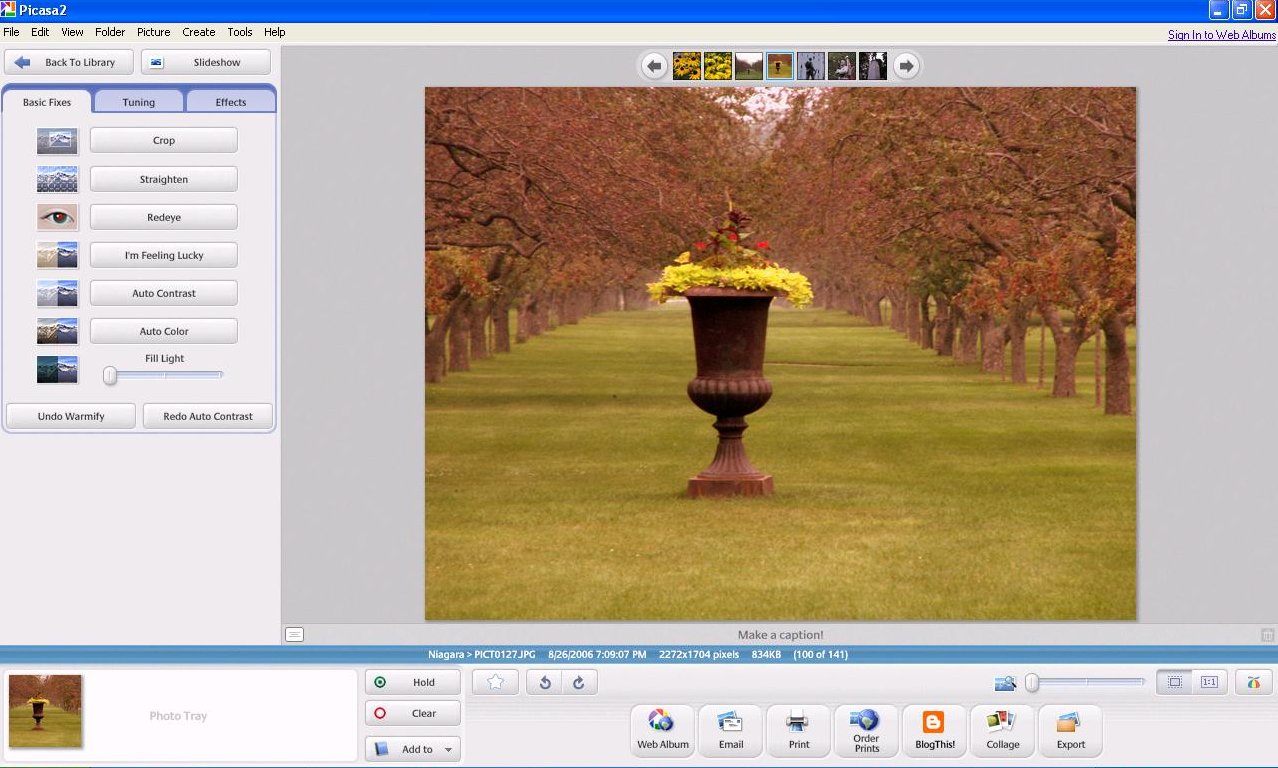Expand the Add to dropdown
This screenshot has height=768, width=1278.
click(447, 749)
